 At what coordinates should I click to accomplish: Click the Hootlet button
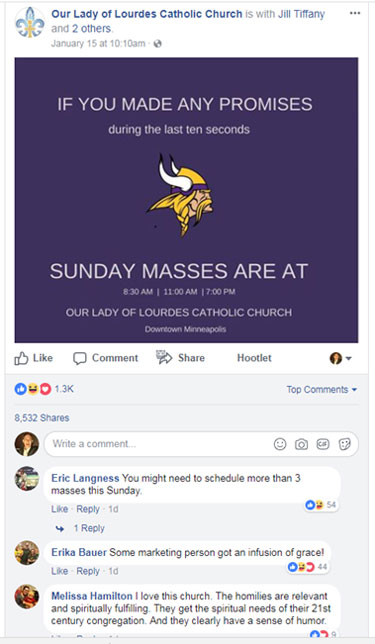click(254, 358)
